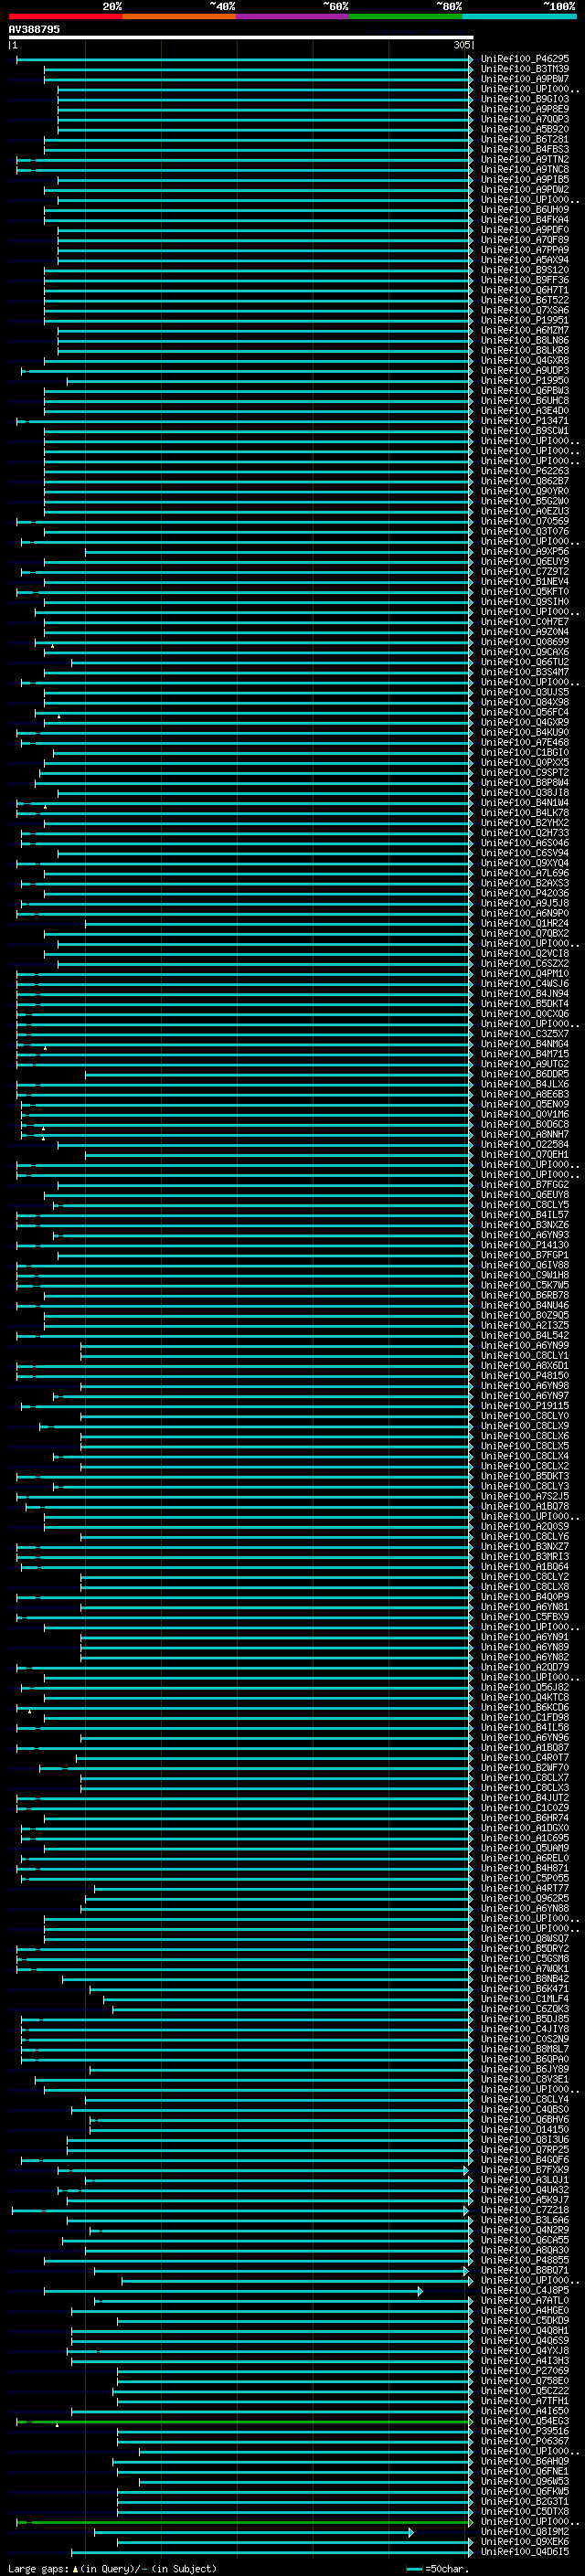Click UniRef100_Q70569 label

525,522
